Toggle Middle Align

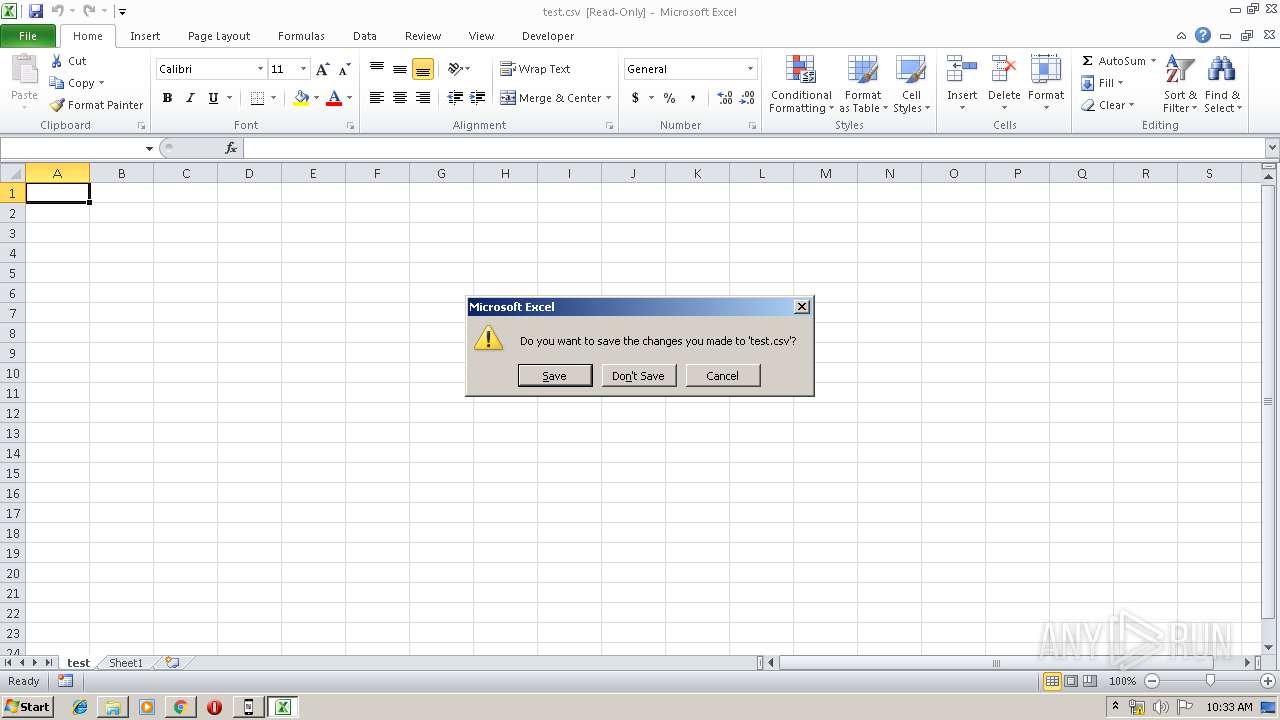(x=400, y=69)
